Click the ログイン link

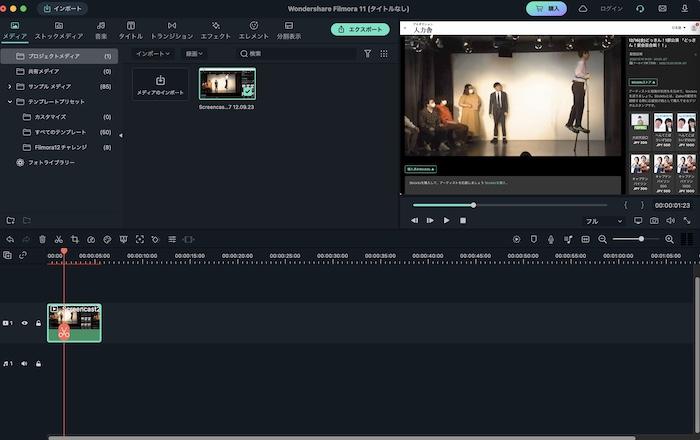point(611,8)
